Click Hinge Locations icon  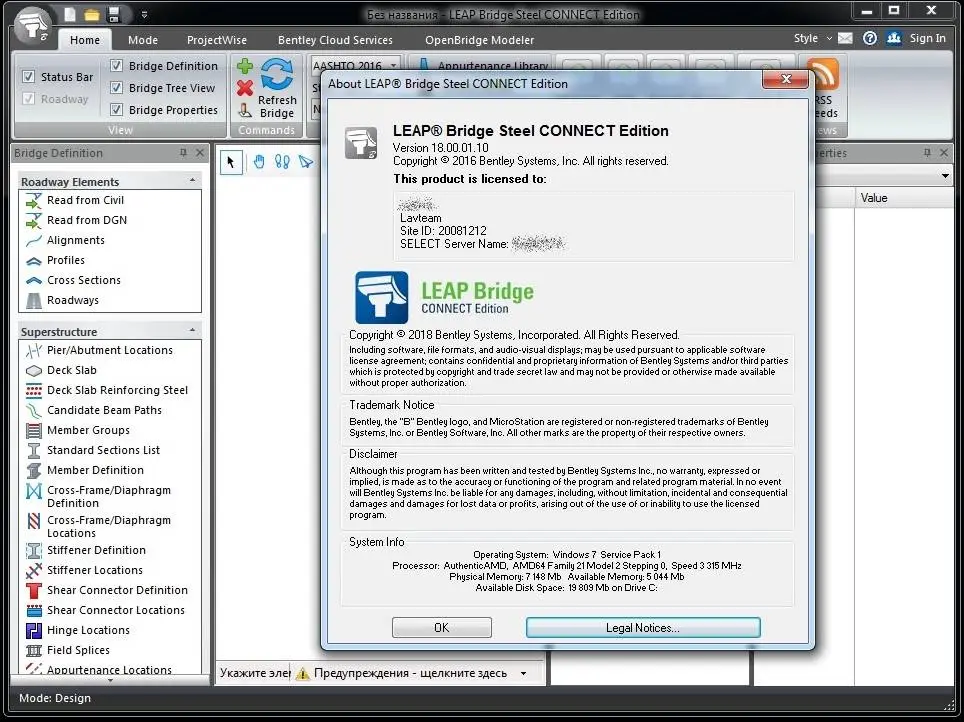[x=34, y=630]
